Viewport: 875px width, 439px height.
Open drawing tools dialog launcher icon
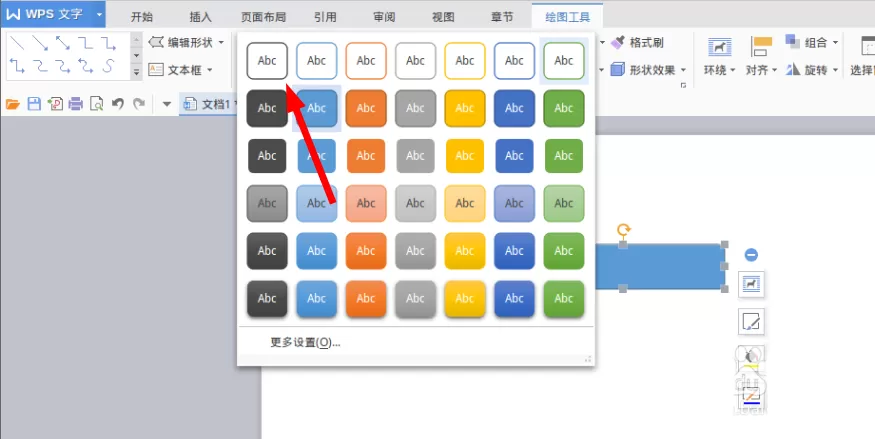tap(683, 86)
